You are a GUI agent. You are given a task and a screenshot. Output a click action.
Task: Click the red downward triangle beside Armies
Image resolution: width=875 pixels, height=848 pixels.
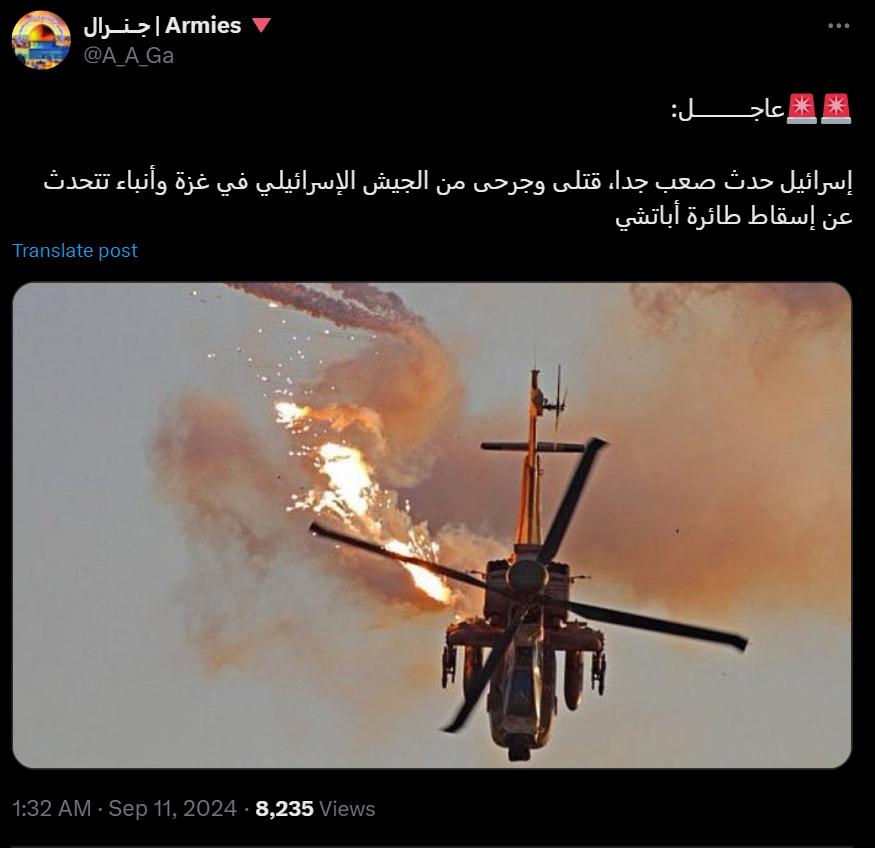click(261, 25)
